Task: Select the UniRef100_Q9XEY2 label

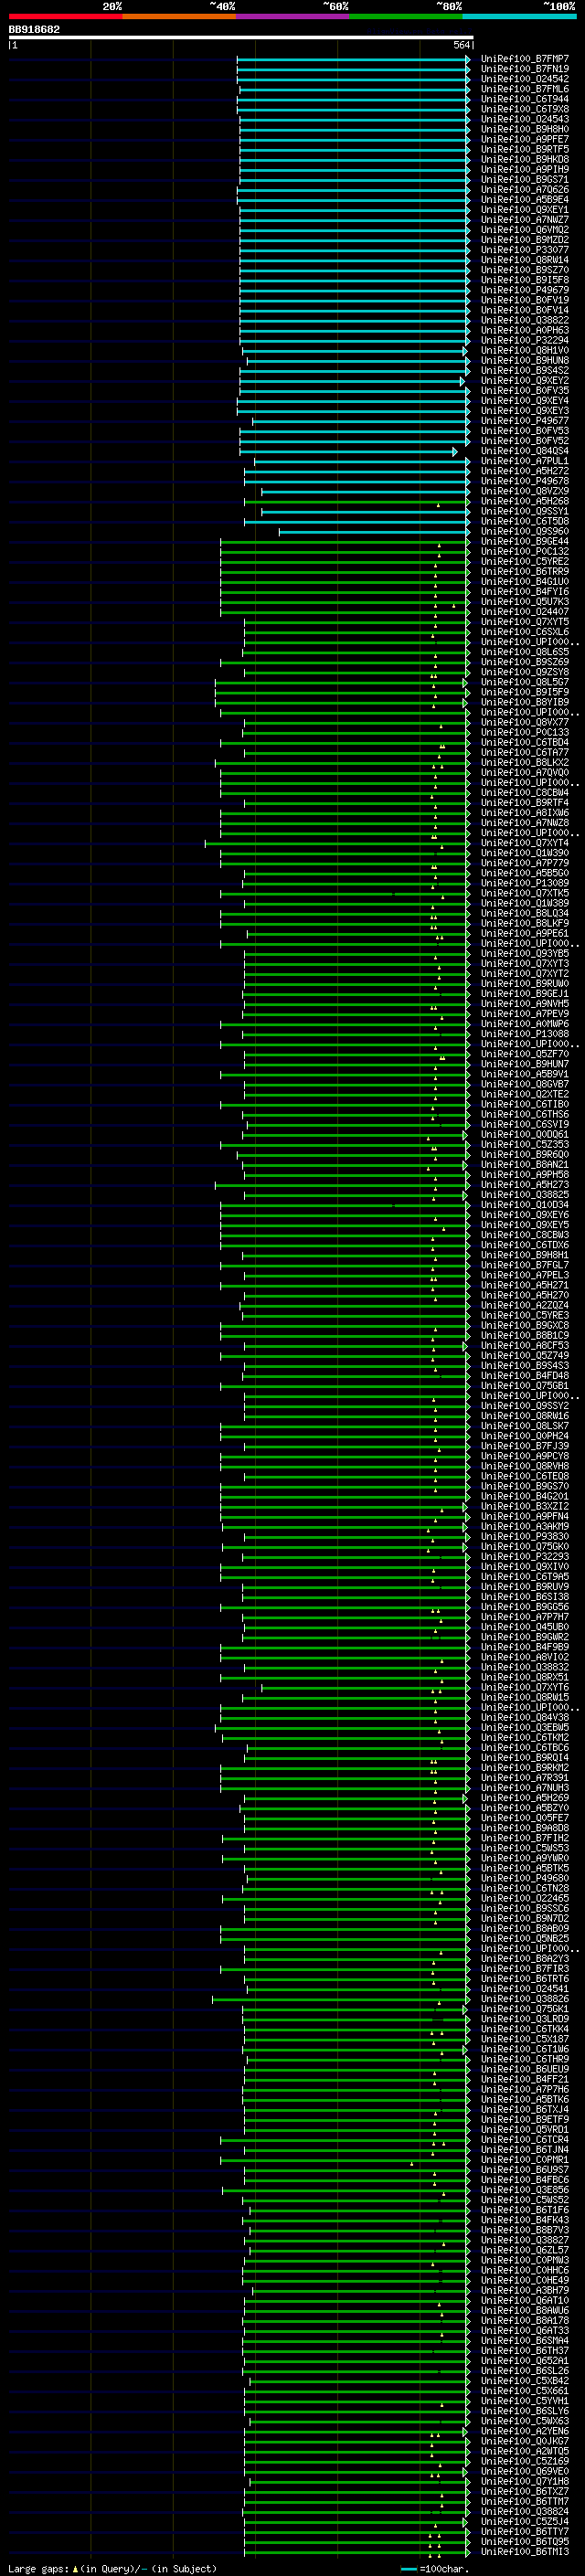Action: [x=525, y=381]
